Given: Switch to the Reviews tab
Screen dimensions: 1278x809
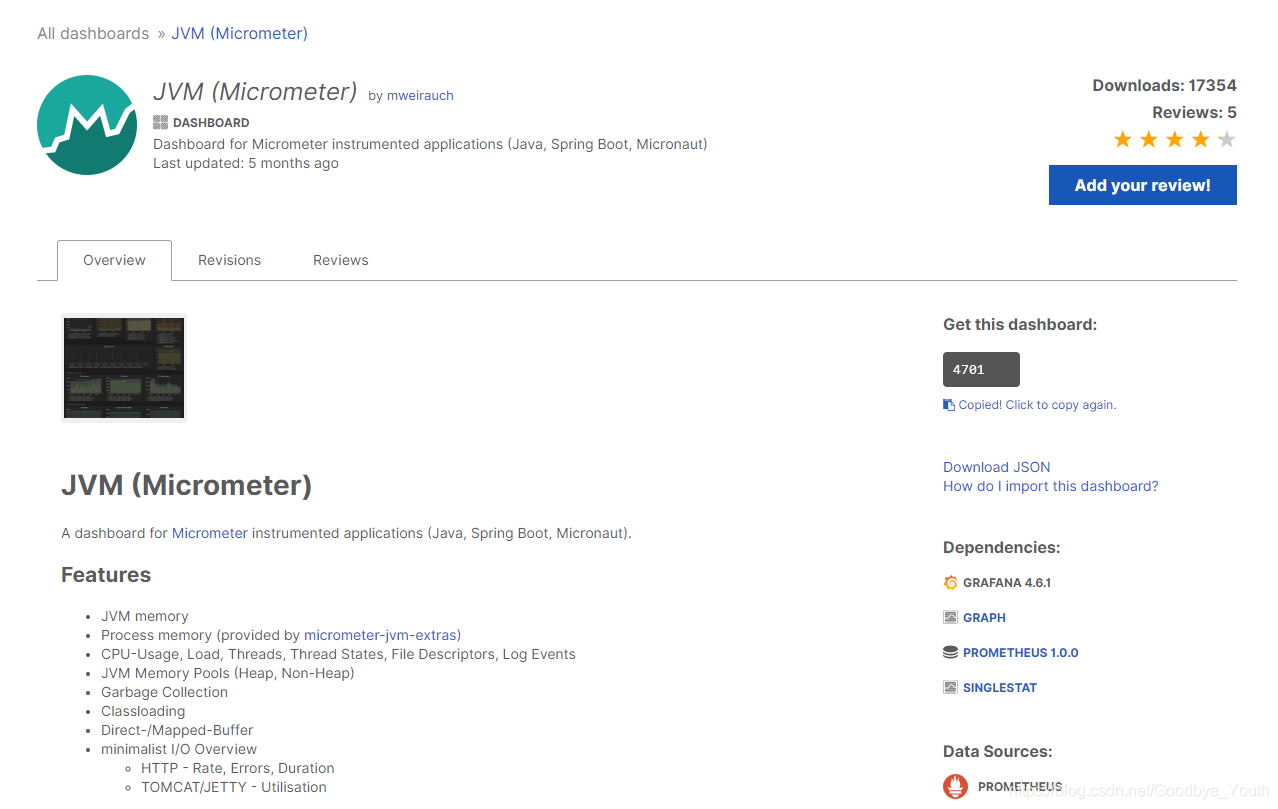Looking at the screenshot, I should pyautogui.click(x=341, y=260).
